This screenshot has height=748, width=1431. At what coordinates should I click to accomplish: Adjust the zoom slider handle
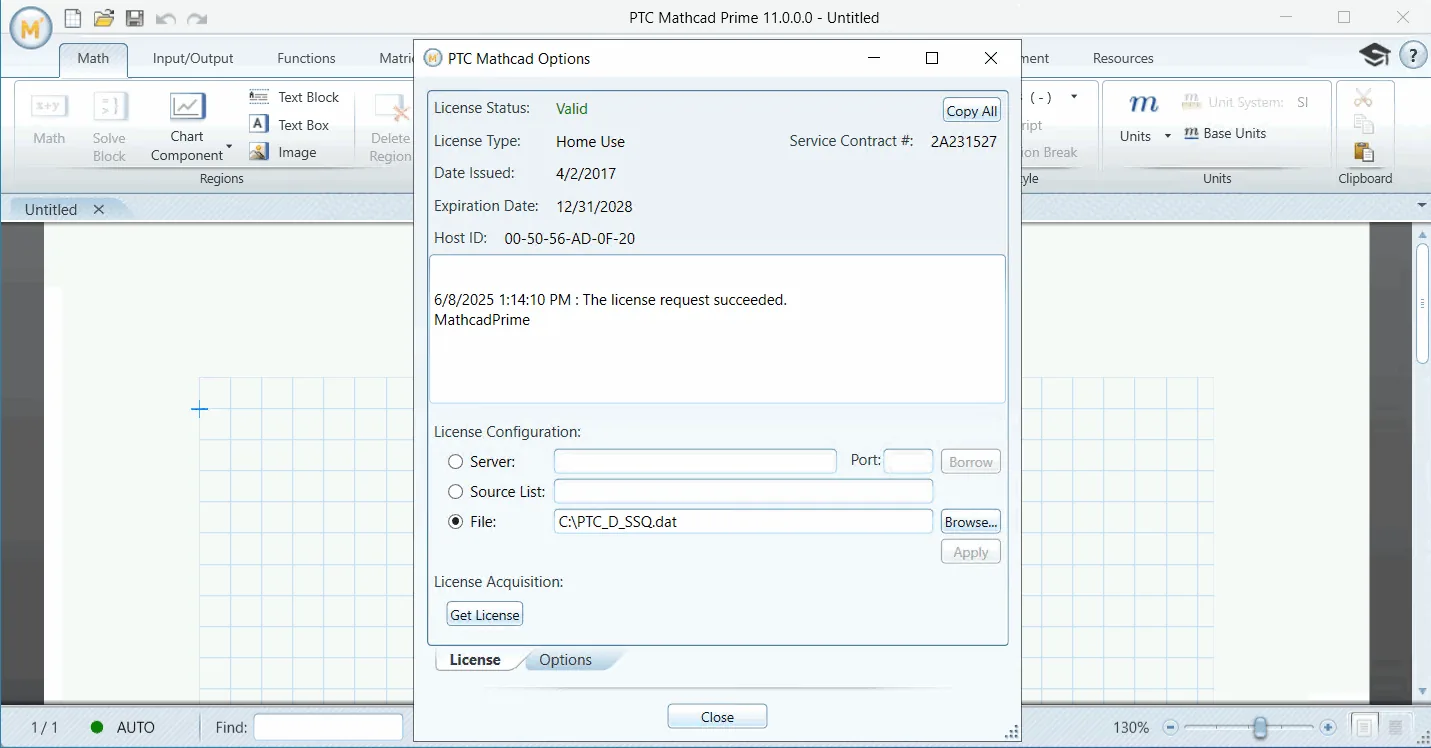[1261, 727]
